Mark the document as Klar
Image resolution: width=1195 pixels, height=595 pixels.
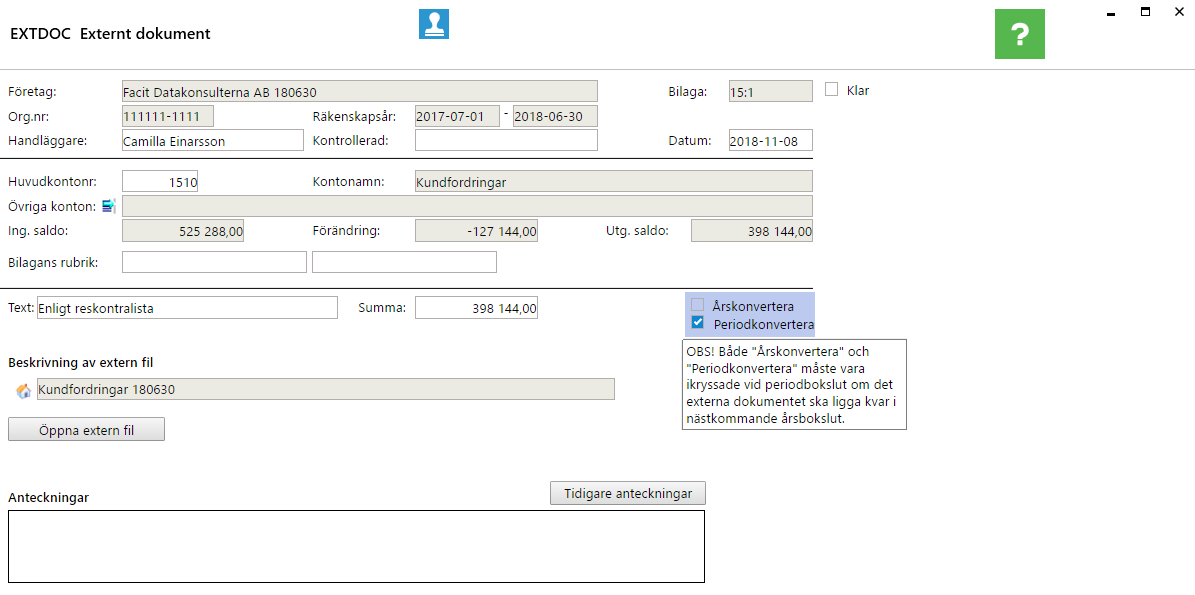pos(831,90)
